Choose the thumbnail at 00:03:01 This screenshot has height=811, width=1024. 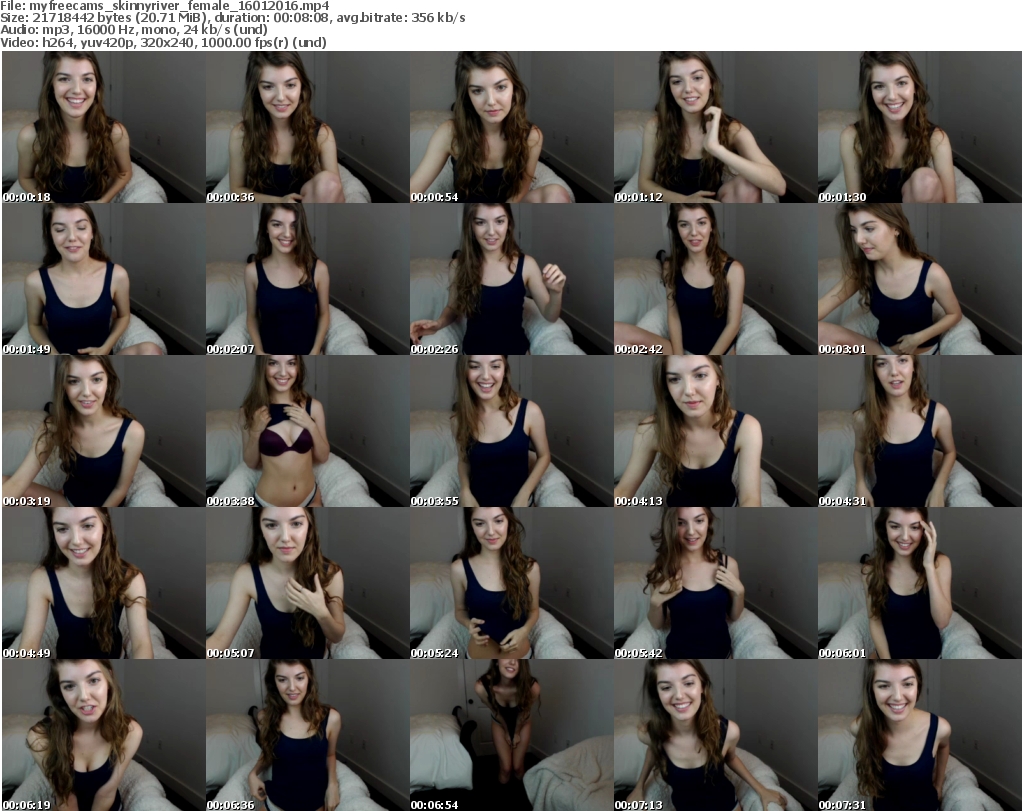click(x=920, y=279)
